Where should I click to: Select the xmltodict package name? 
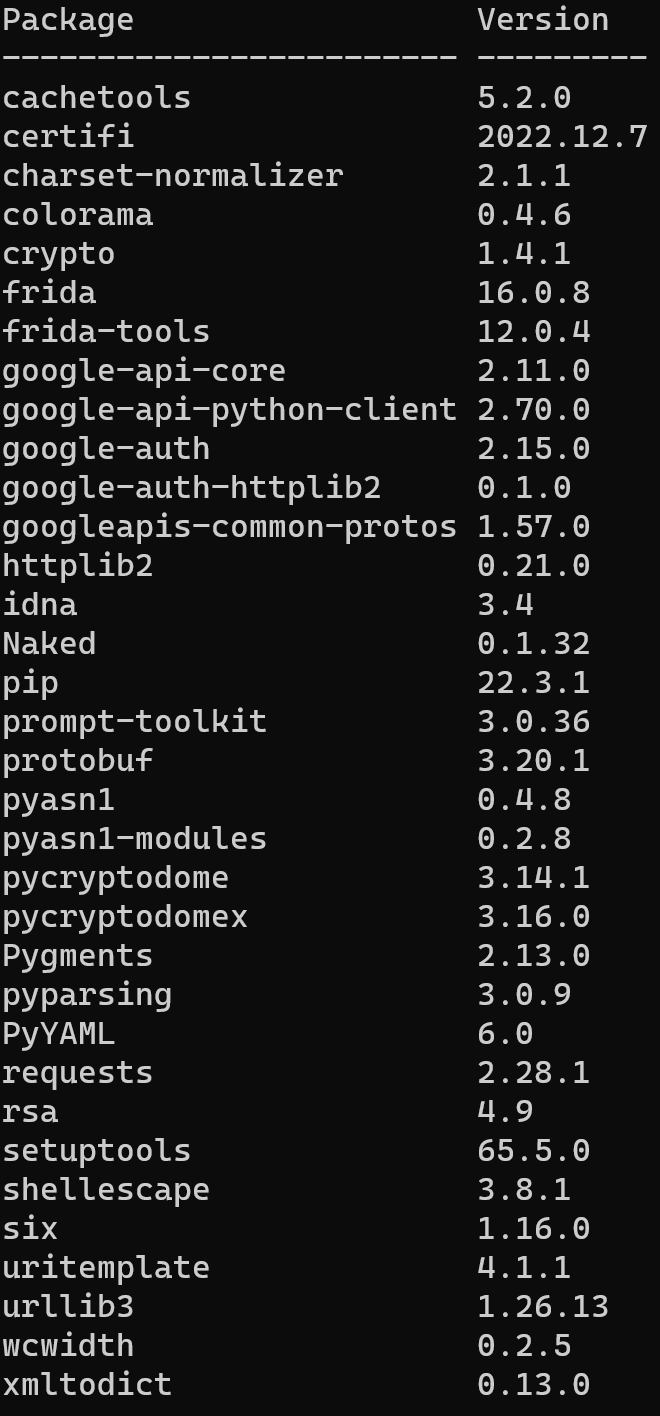(87, 1384)
